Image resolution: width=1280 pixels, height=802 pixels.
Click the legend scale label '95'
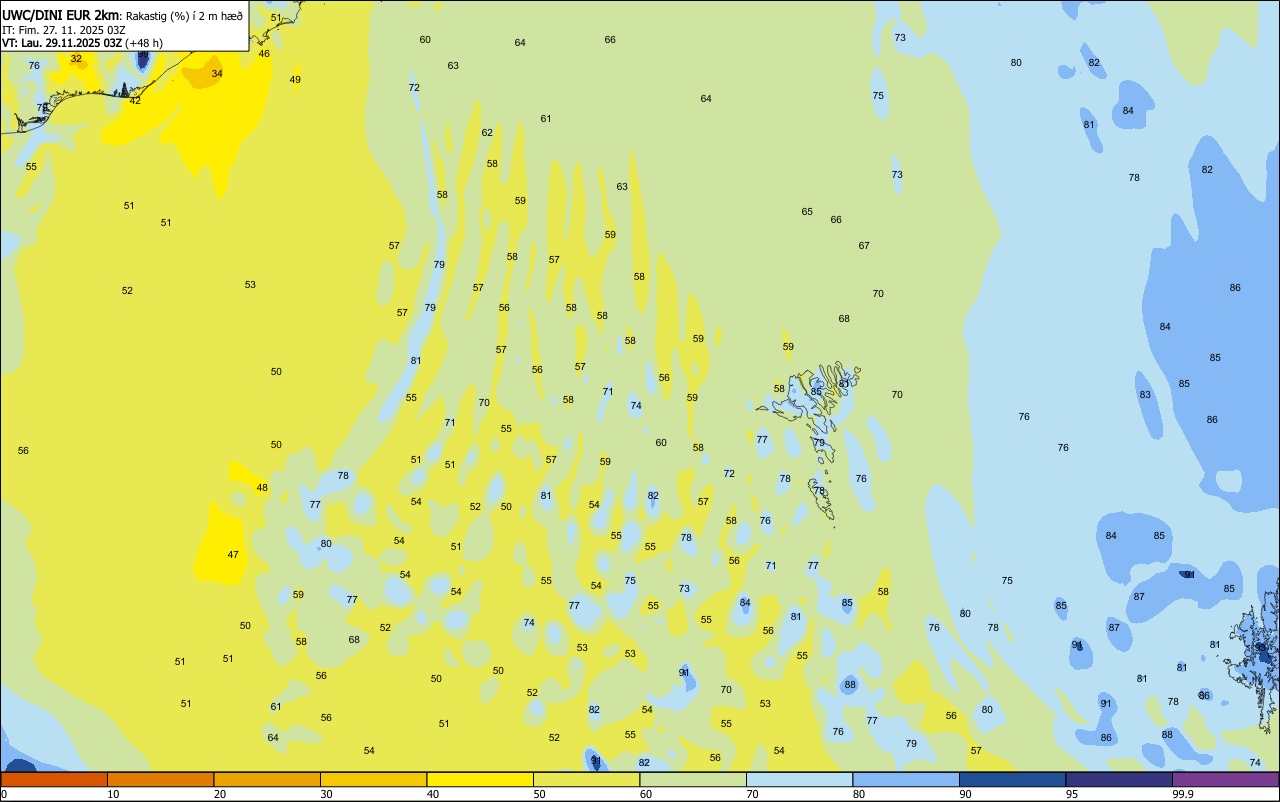point(1071,794)
